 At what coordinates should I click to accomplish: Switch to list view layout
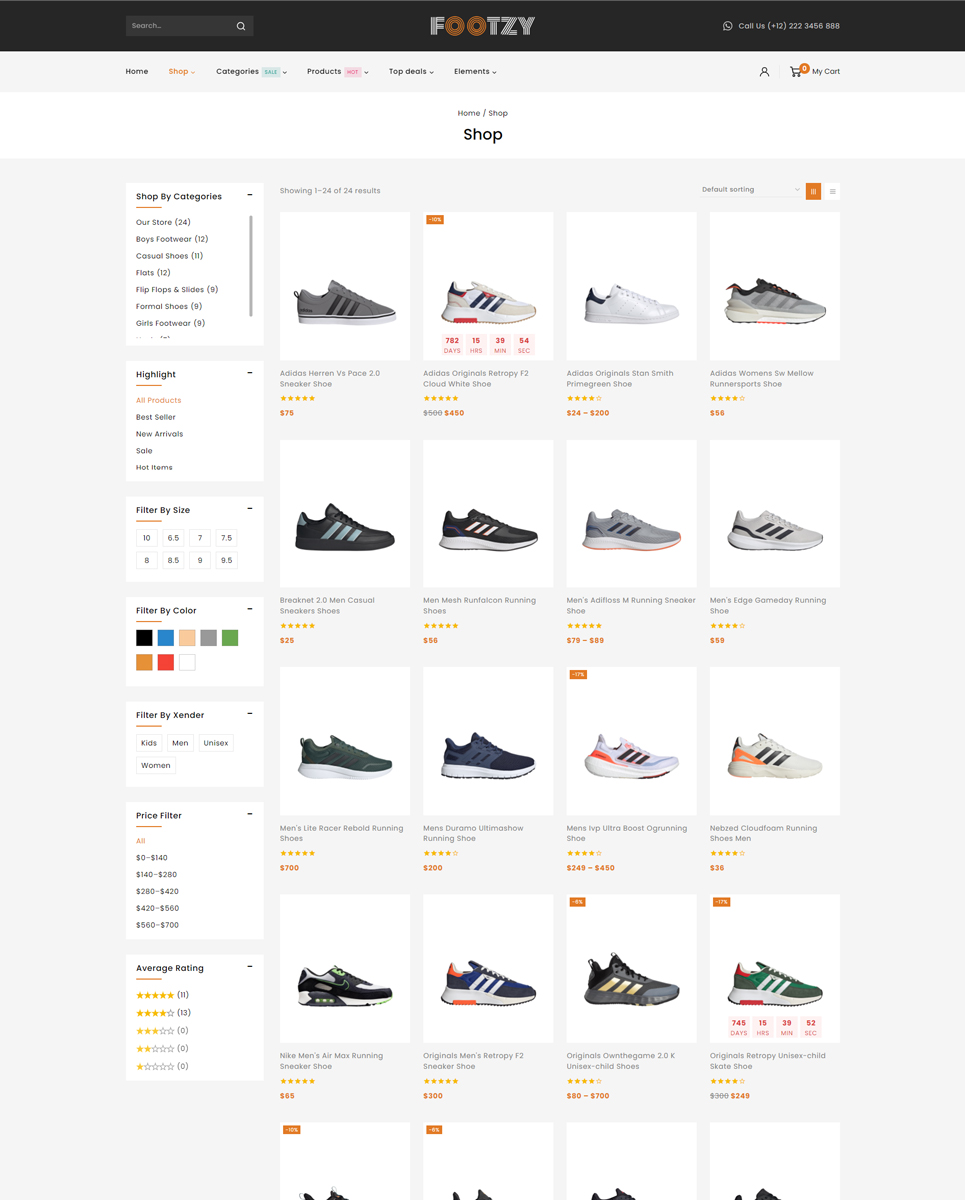pyautogui.click(x=832, y=191)
